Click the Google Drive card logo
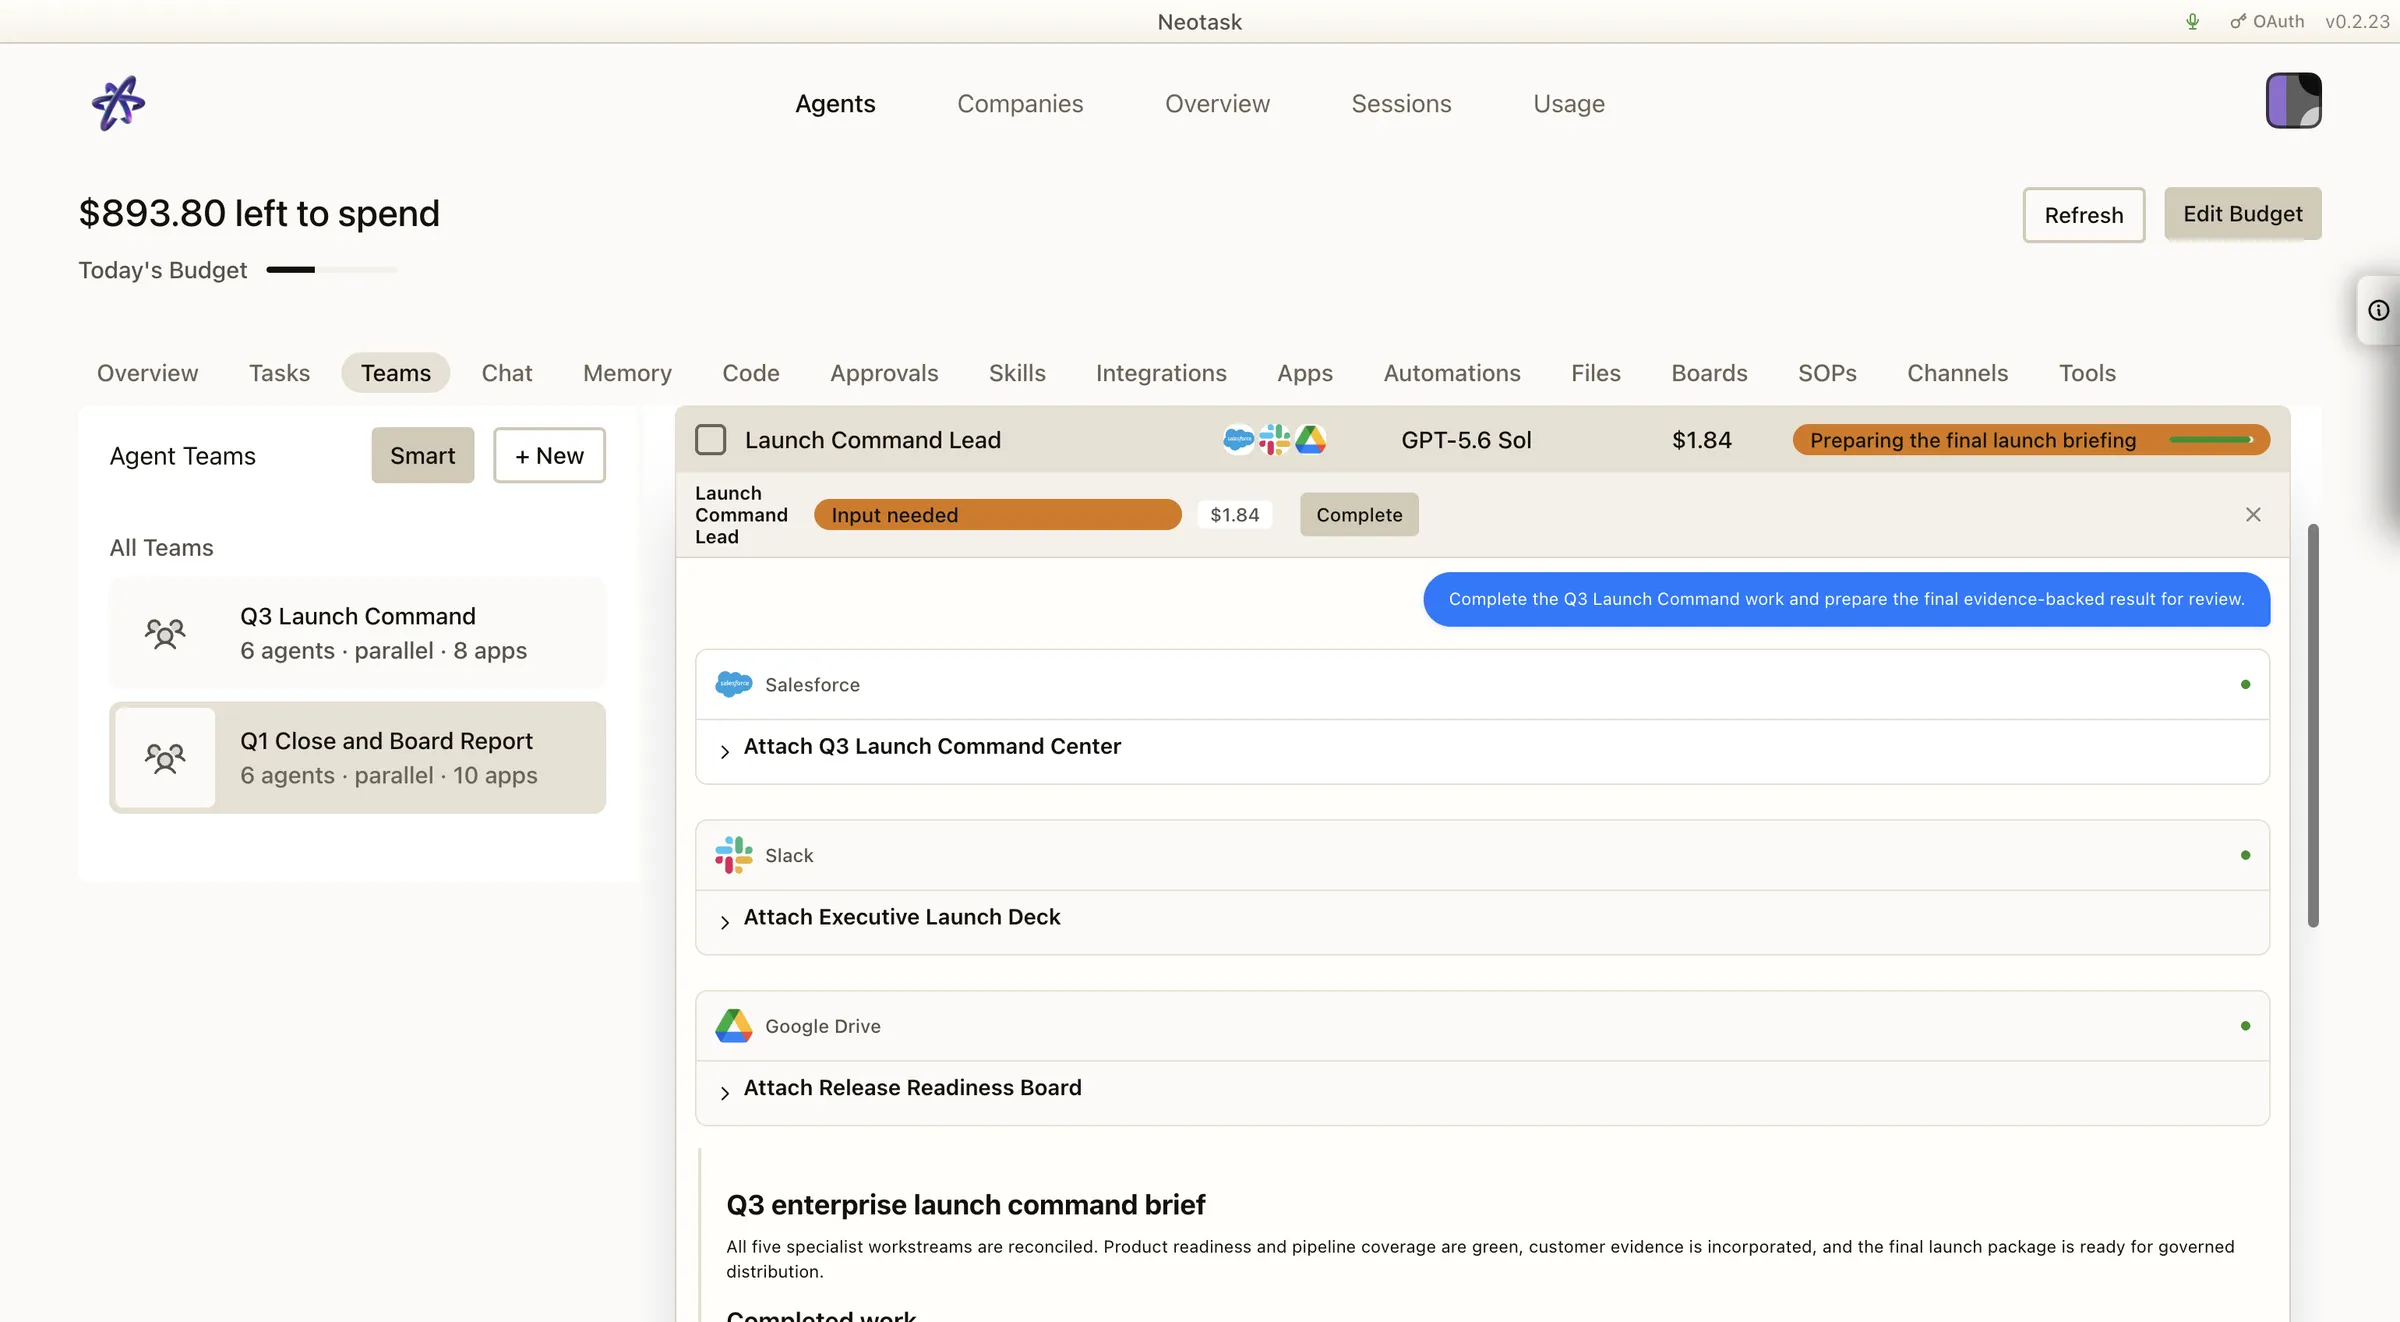This screenshot has width=2400, height=1322. click(733, 1026)
